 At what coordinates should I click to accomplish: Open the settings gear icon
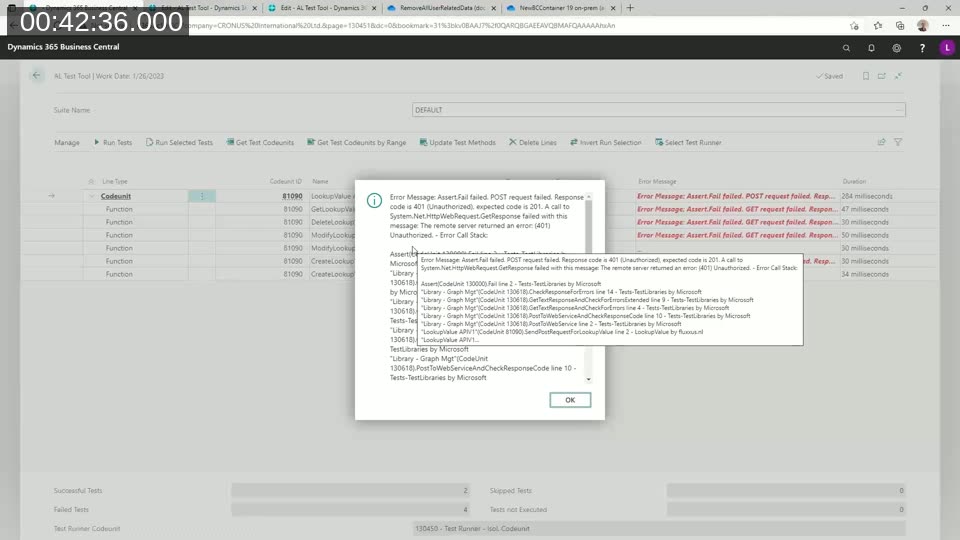pos(896,48)
